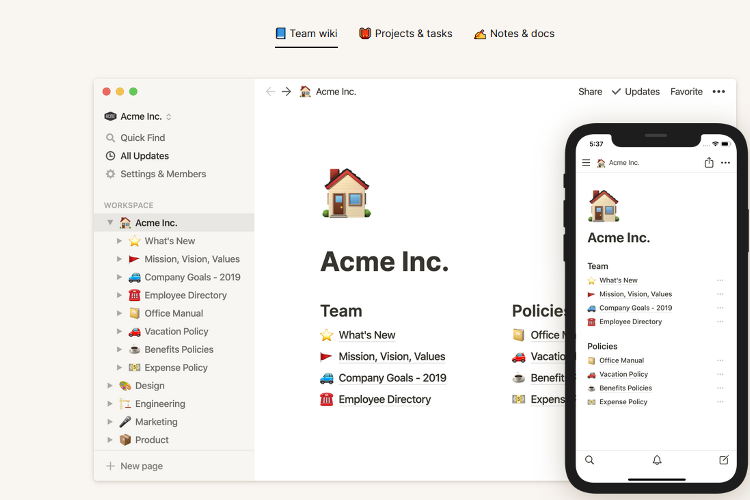The image size is (750, 500).
Task: Open Office Manual page in the sidebar
Action: tap(174, 313)
